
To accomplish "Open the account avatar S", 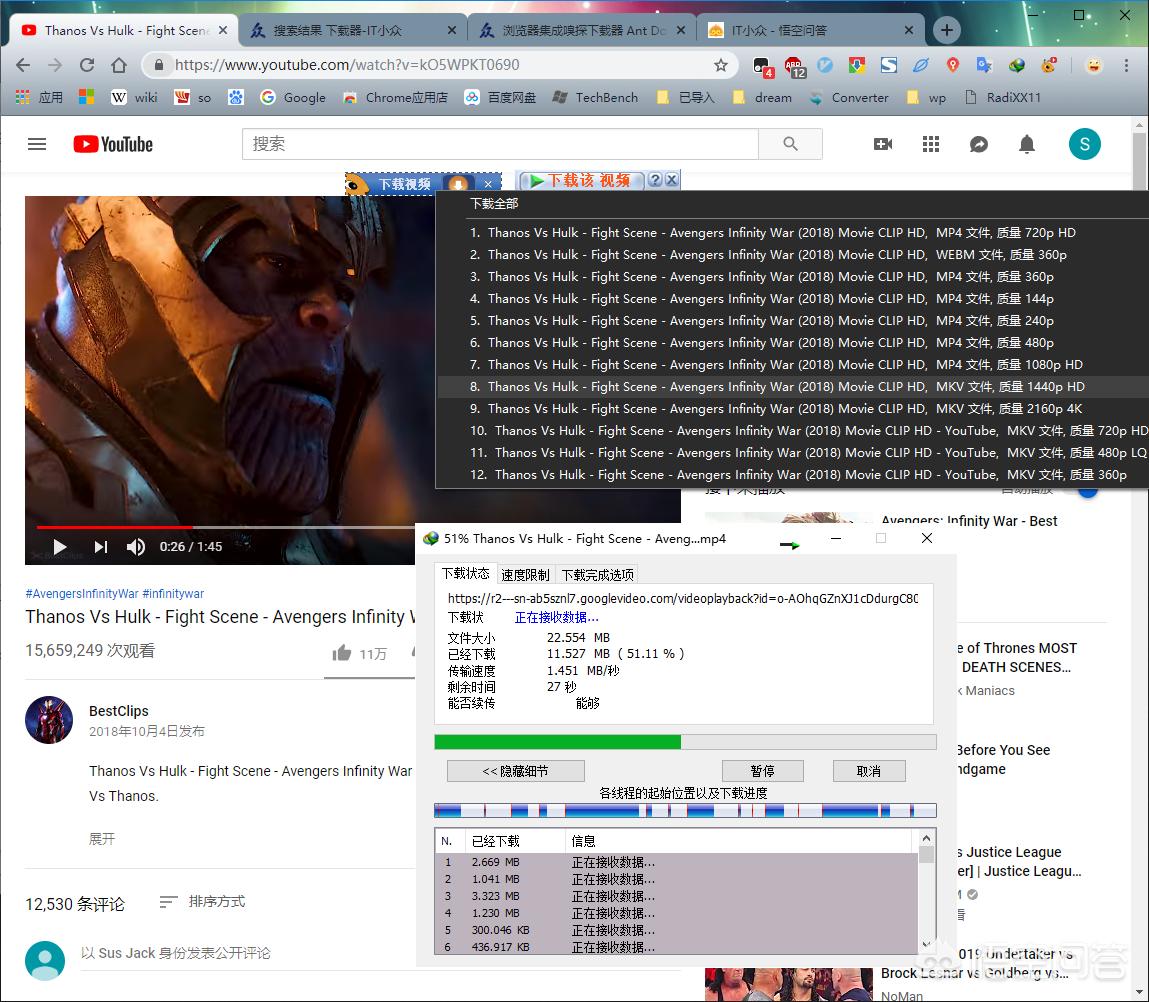I will pos(1085,144).
